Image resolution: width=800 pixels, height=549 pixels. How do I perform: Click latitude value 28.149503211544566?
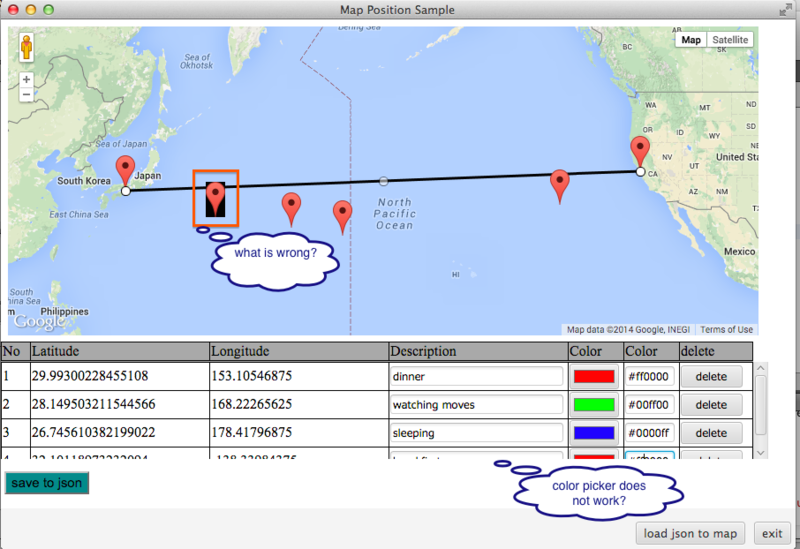coord(93,404)
